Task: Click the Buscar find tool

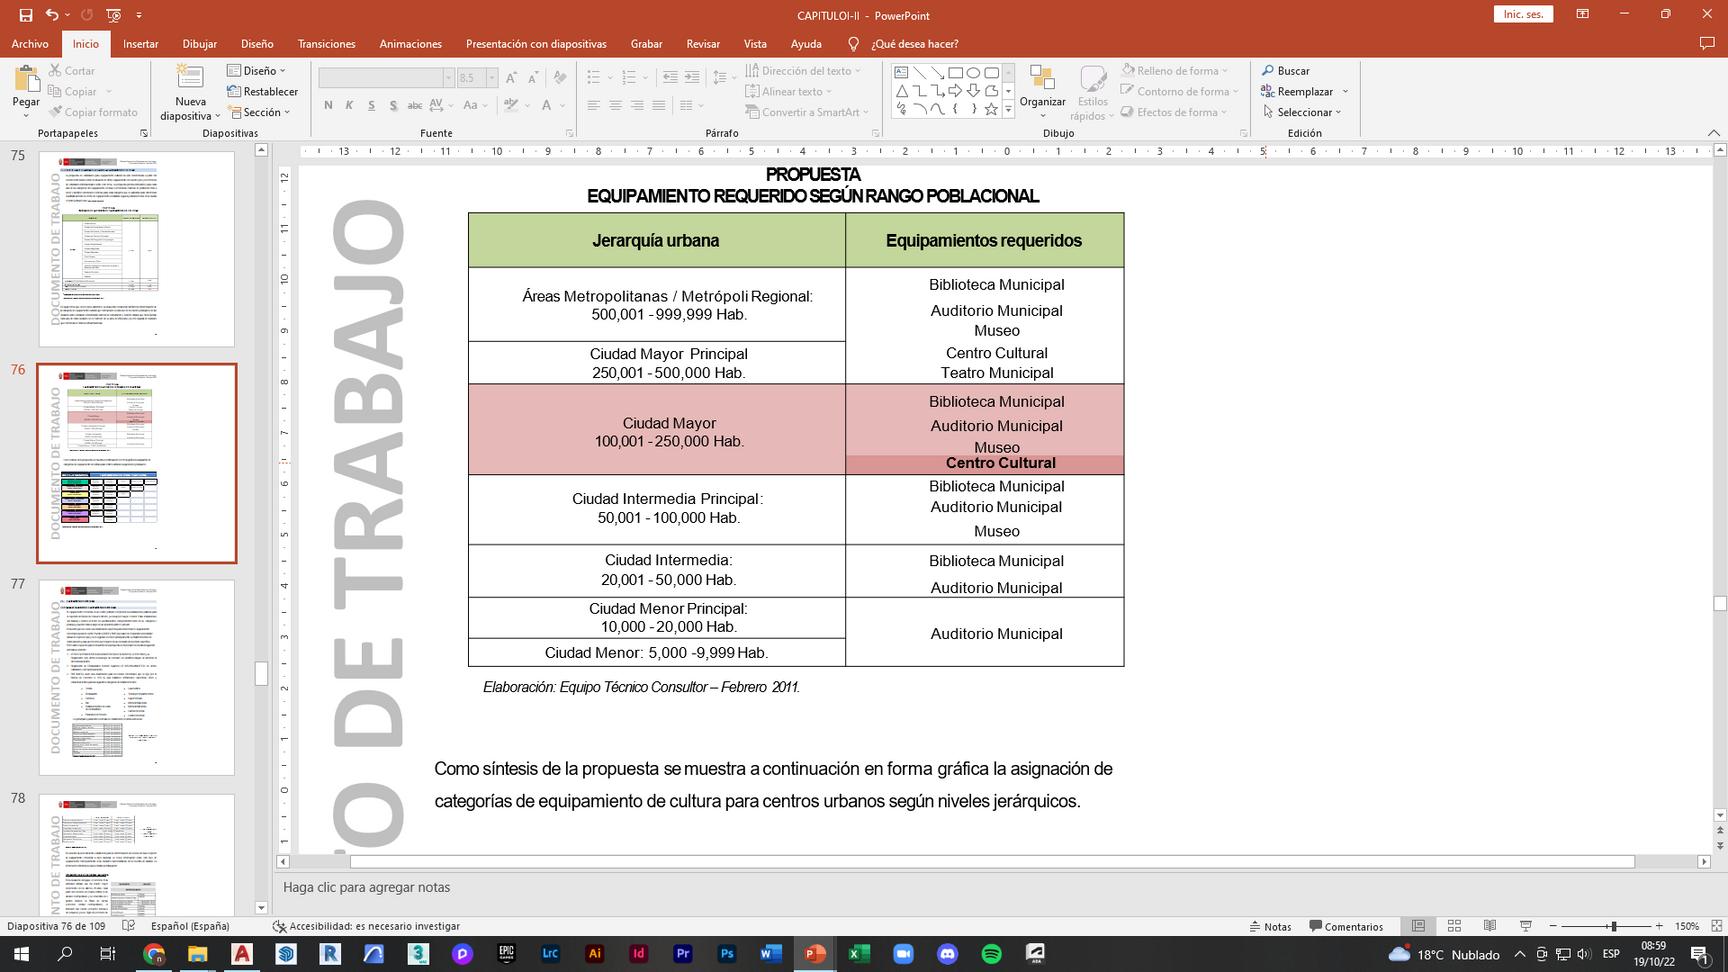Action: (x=1286, y=71)
